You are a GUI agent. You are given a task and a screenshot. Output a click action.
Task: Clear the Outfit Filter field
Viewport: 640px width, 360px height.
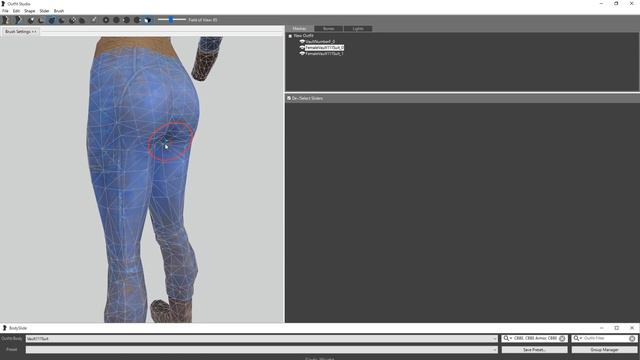pos(632,338)
